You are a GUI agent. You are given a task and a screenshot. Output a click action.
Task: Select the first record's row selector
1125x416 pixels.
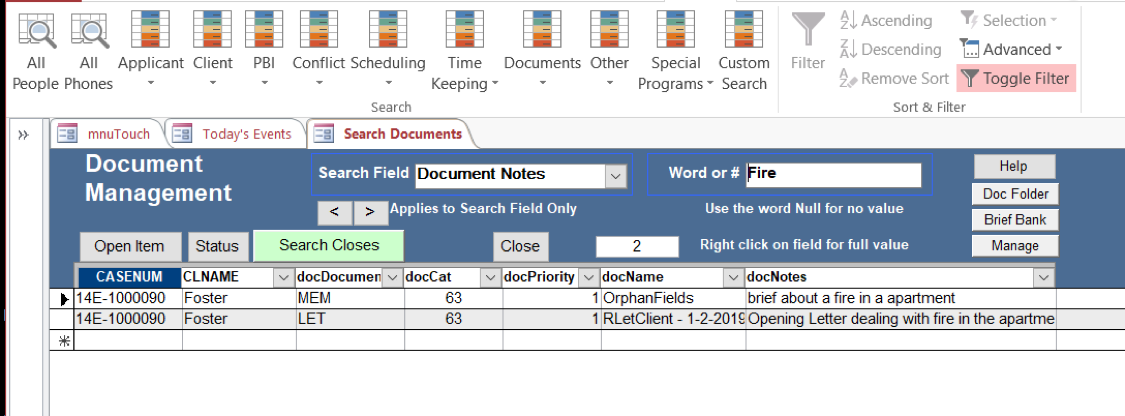pyautogui.click(x=64, y=298)
